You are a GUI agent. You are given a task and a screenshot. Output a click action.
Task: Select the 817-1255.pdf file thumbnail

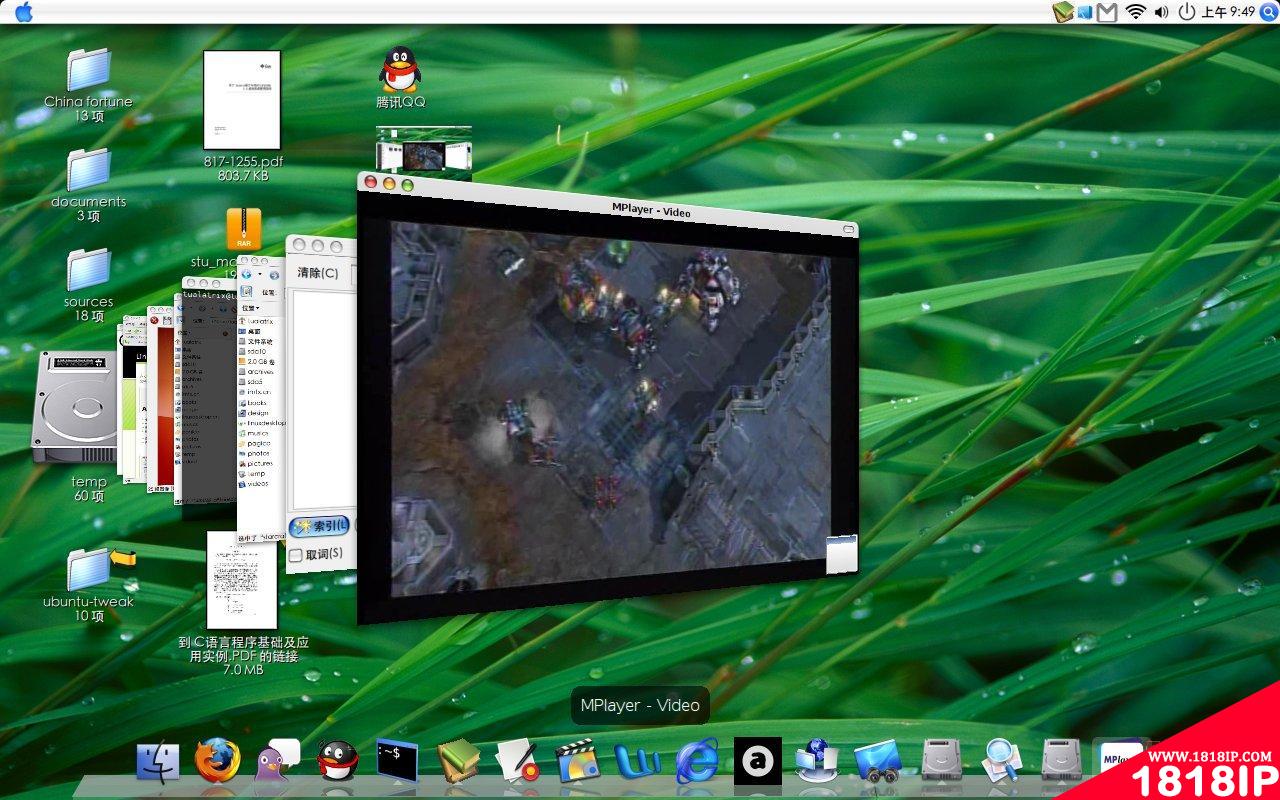coord(242,100)
